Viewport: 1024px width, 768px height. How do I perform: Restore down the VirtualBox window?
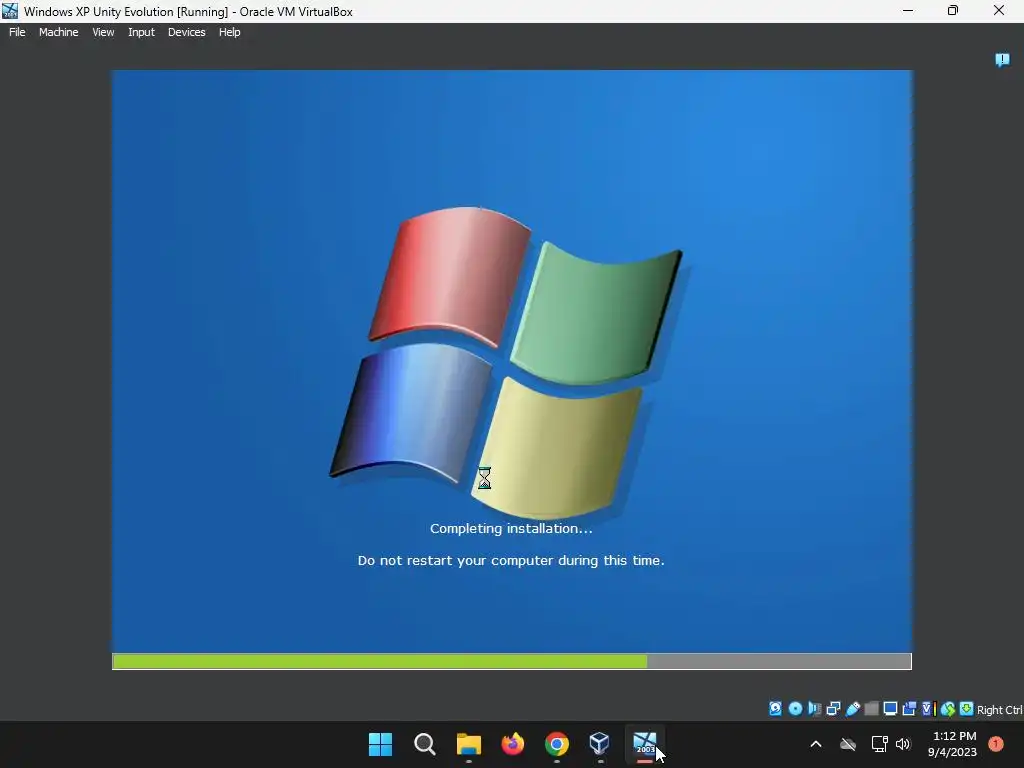953,11
